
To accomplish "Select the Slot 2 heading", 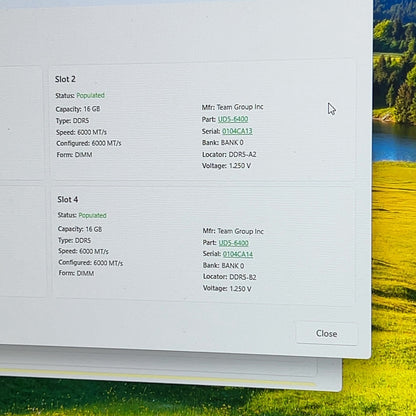I will [65, 79].
